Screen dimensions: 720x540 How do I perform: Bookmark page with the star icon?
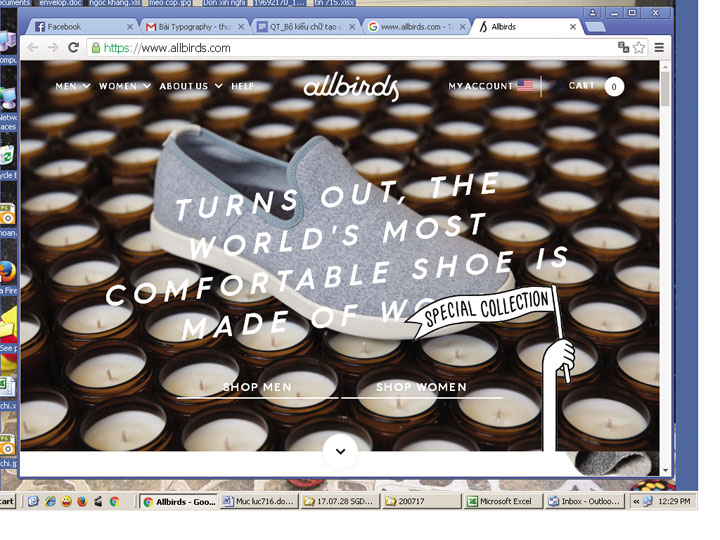(639, 47)
